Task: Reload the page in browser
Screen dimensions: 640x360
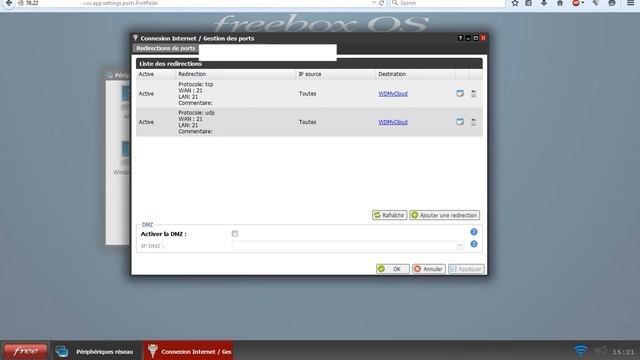Action: coord(382,3)
